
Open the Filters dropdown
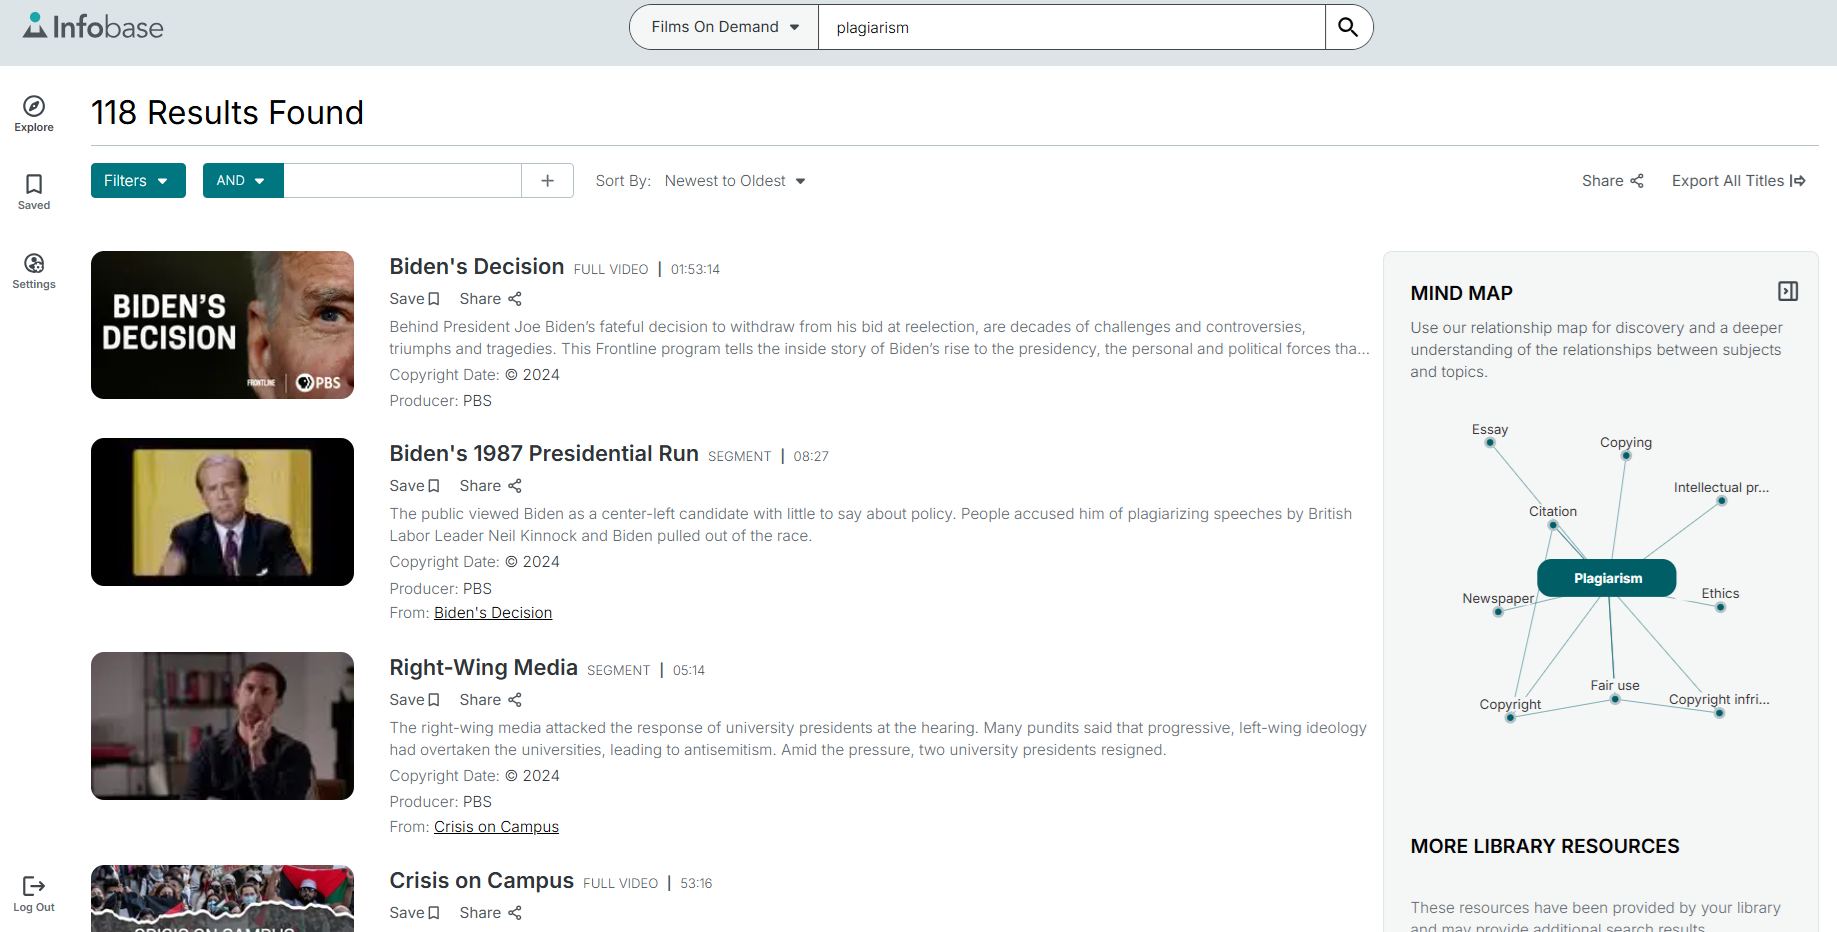pos(137,180)
